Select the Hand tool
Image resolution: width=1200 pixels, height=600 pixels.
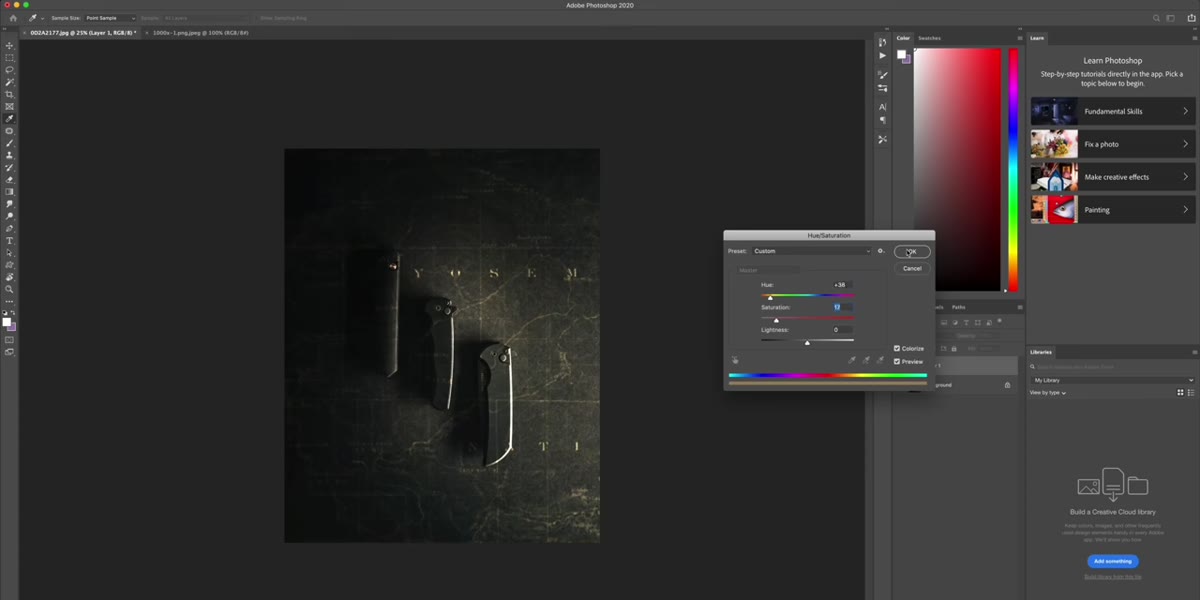coord(10,277)
